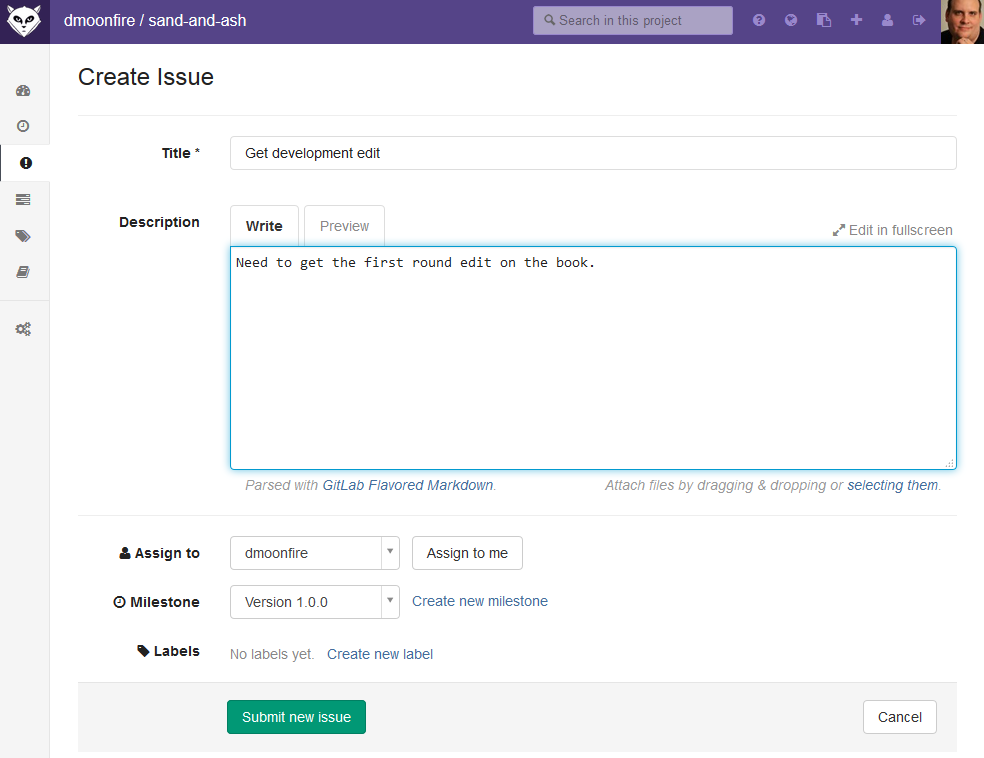Open the labels tags sidebar icon

pos(23,236)
